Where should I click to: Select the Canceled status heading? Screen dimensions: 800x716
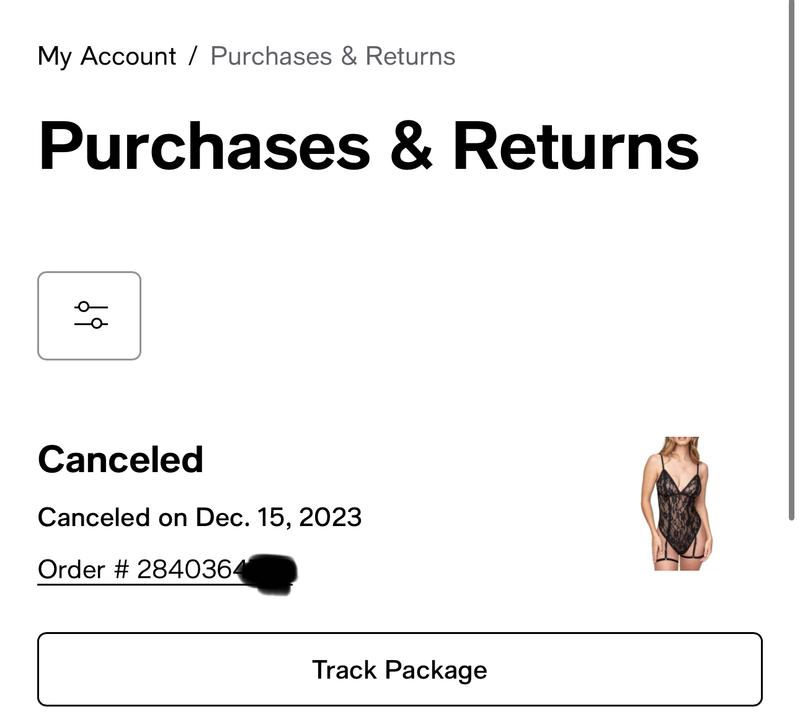(x=120, y=459)
